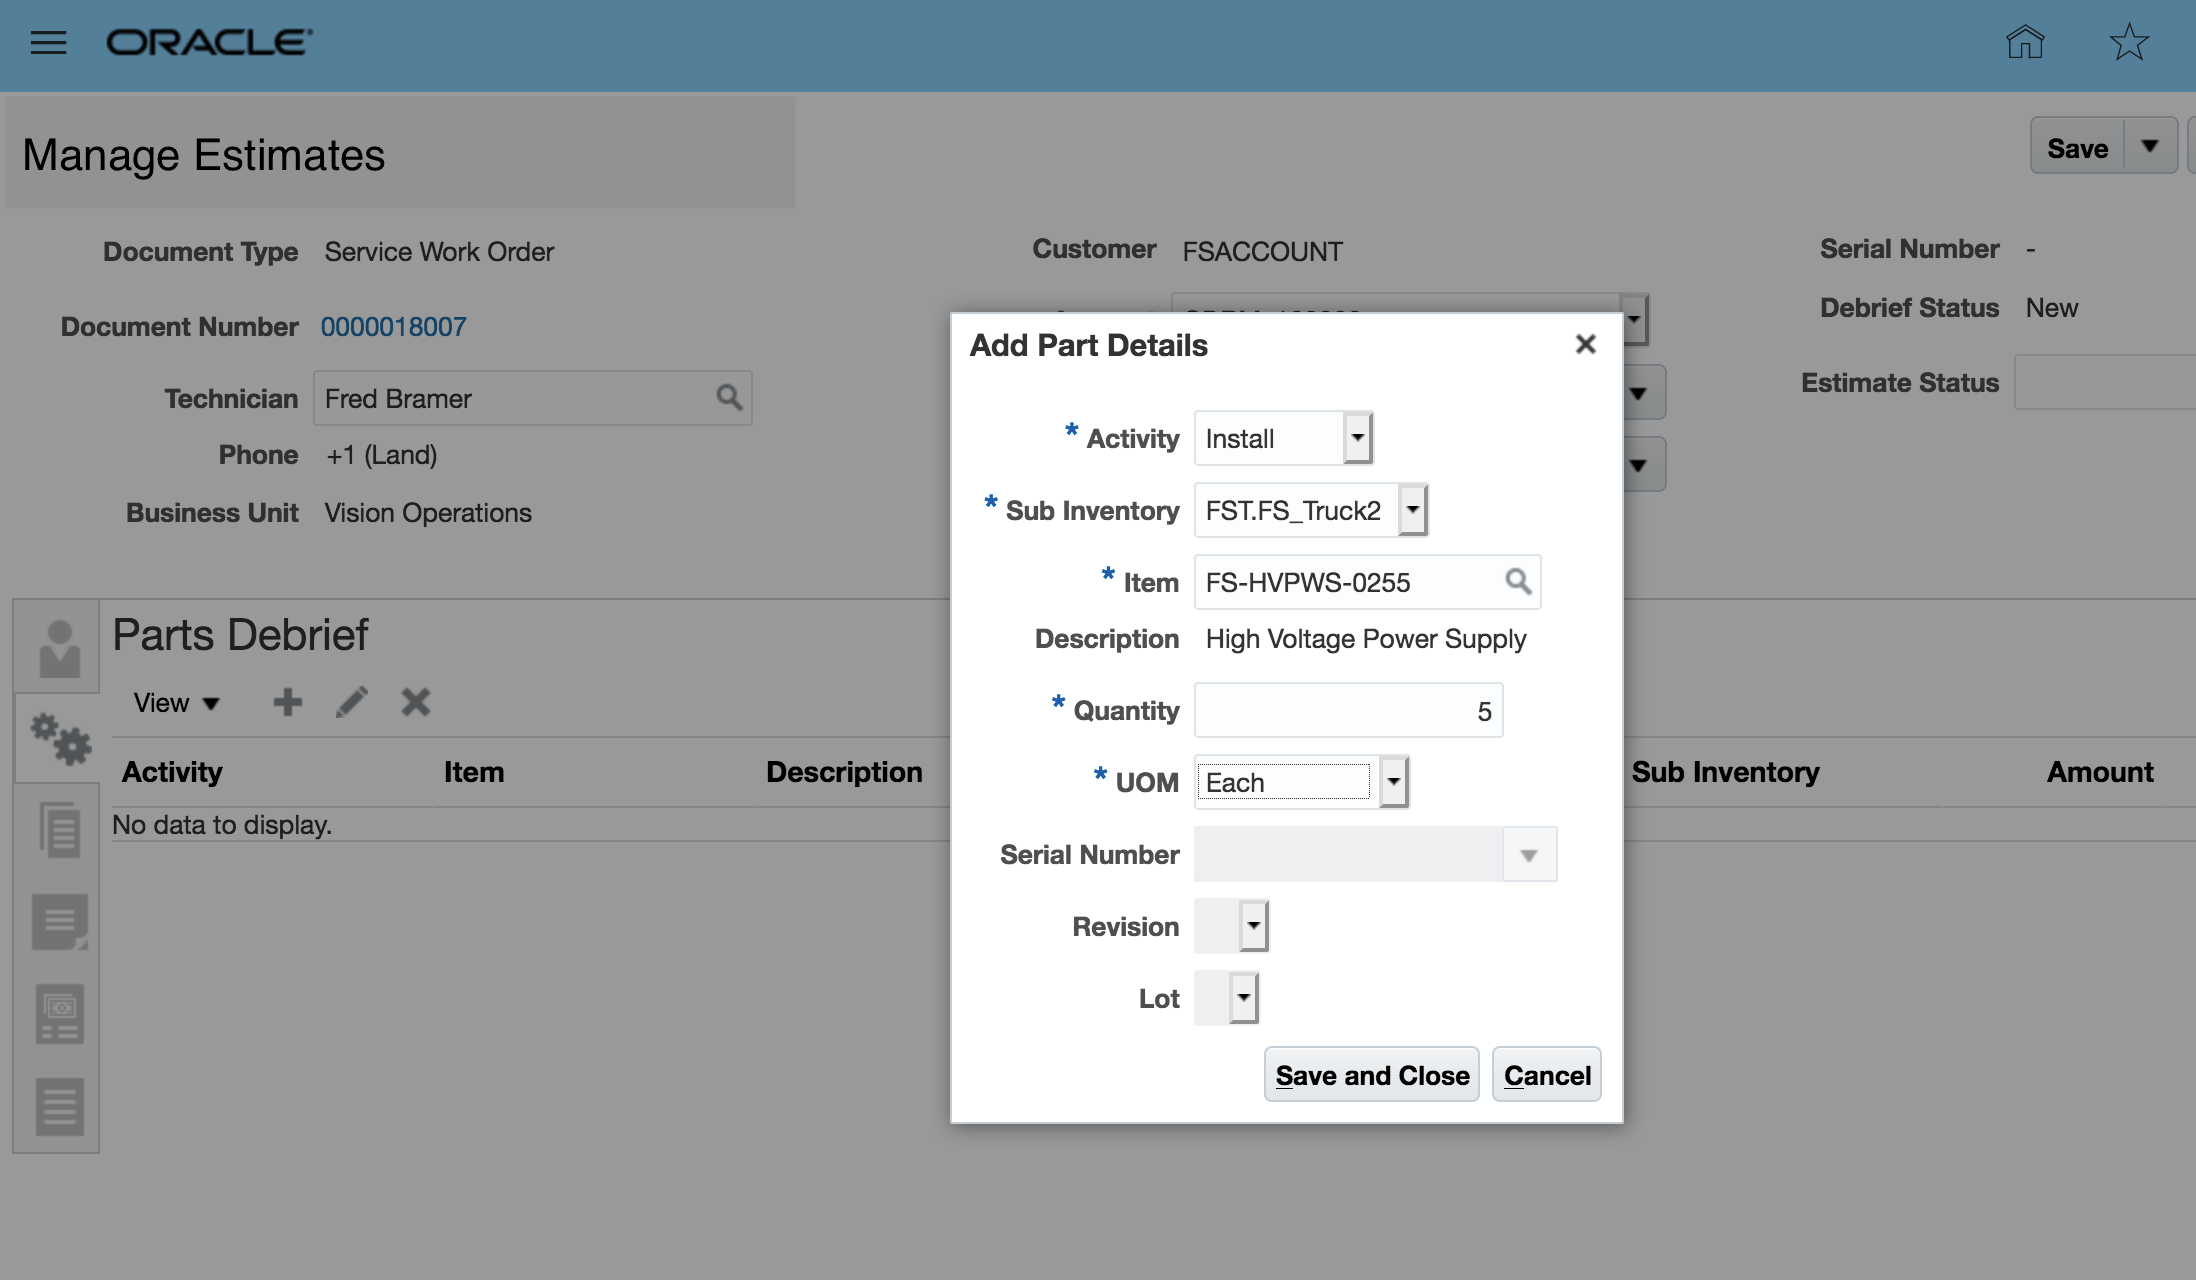
Task: Expand the Activity dropdown
Action: tap(1357, 438)
